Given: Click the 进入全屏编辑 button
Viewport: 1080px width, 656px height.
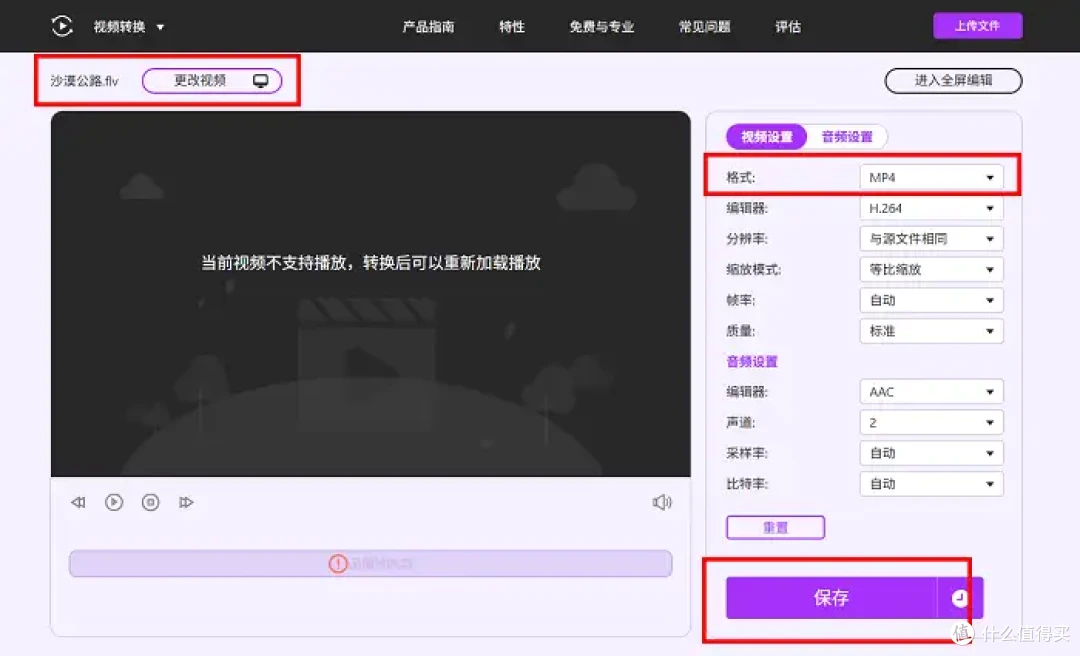Looking at the screenshot, I should point(953,81).
